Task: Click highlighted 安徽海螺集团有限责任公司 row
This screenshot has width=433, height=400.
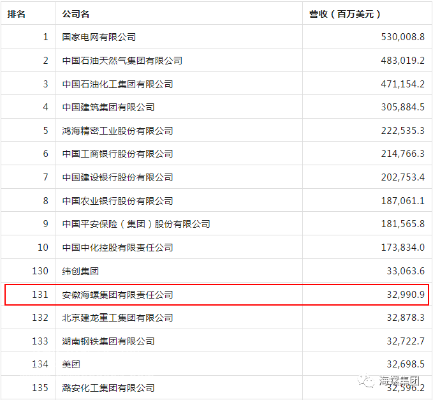Action: coord(217,294)
